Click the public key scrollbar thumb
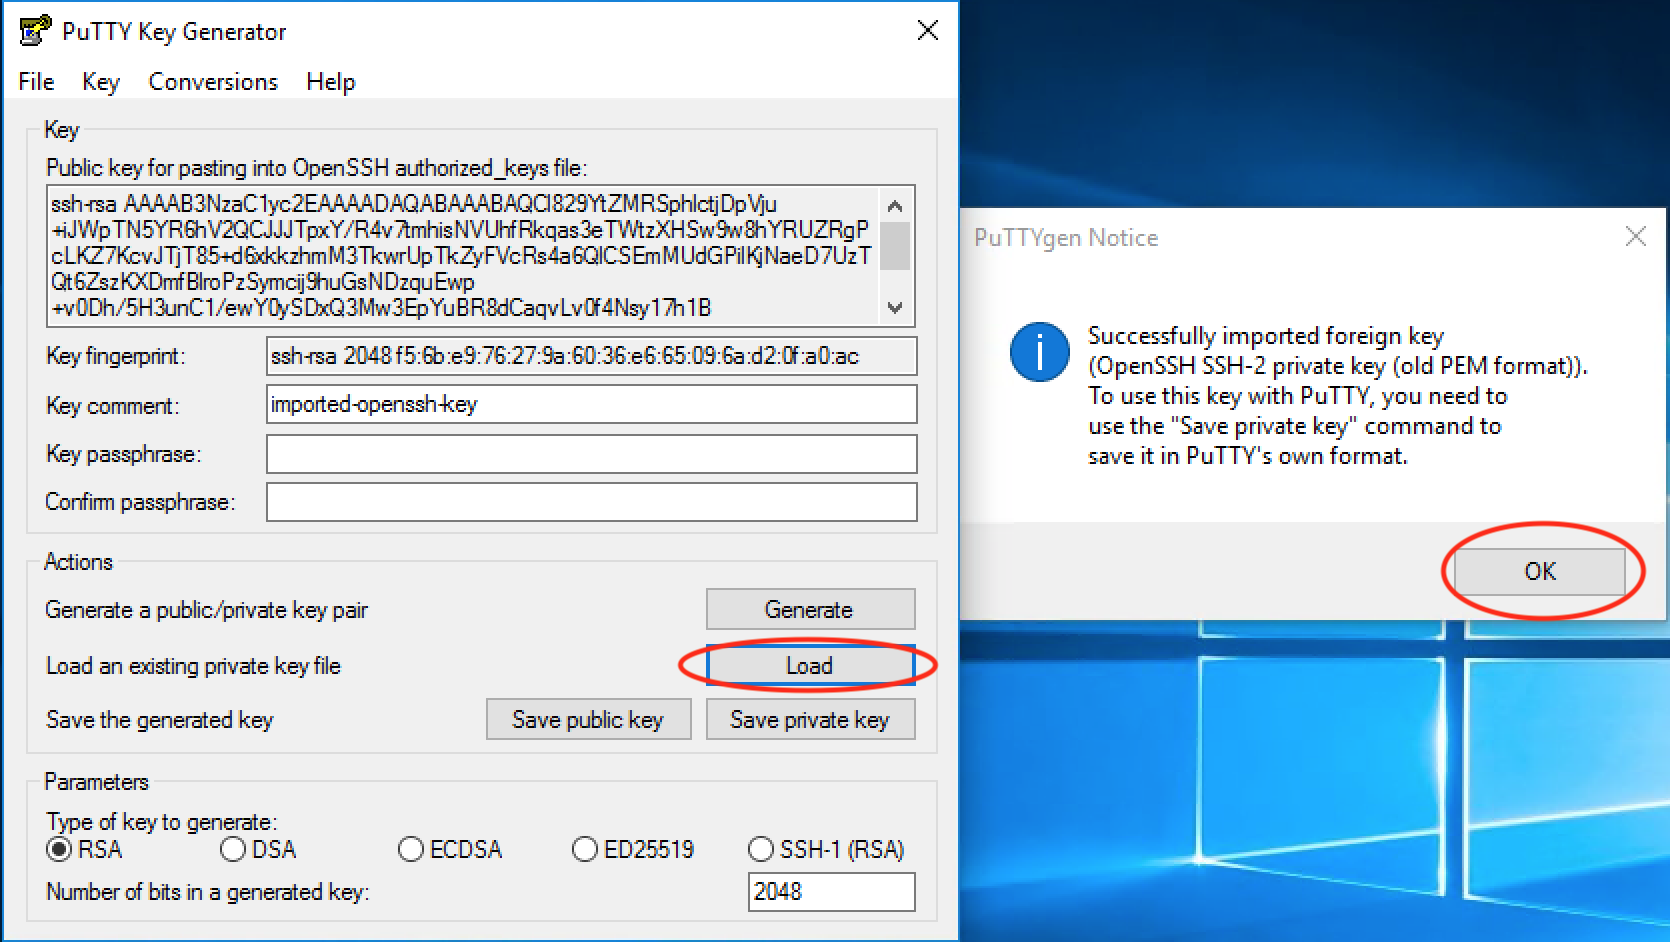Viewport: 1670px width, 942px height. pos(895,246)
